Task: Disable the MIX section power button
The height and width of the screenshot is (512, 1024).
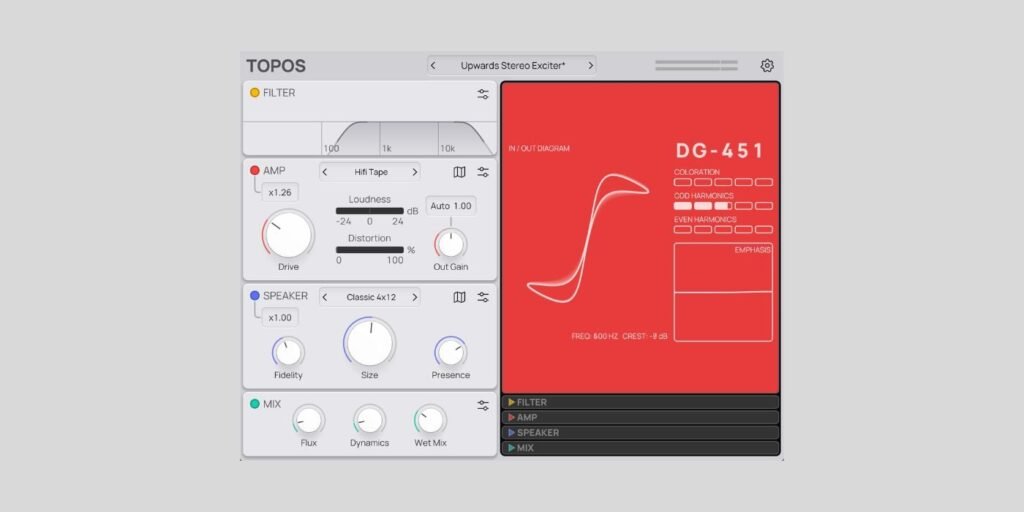Action: tap(255, 404)
